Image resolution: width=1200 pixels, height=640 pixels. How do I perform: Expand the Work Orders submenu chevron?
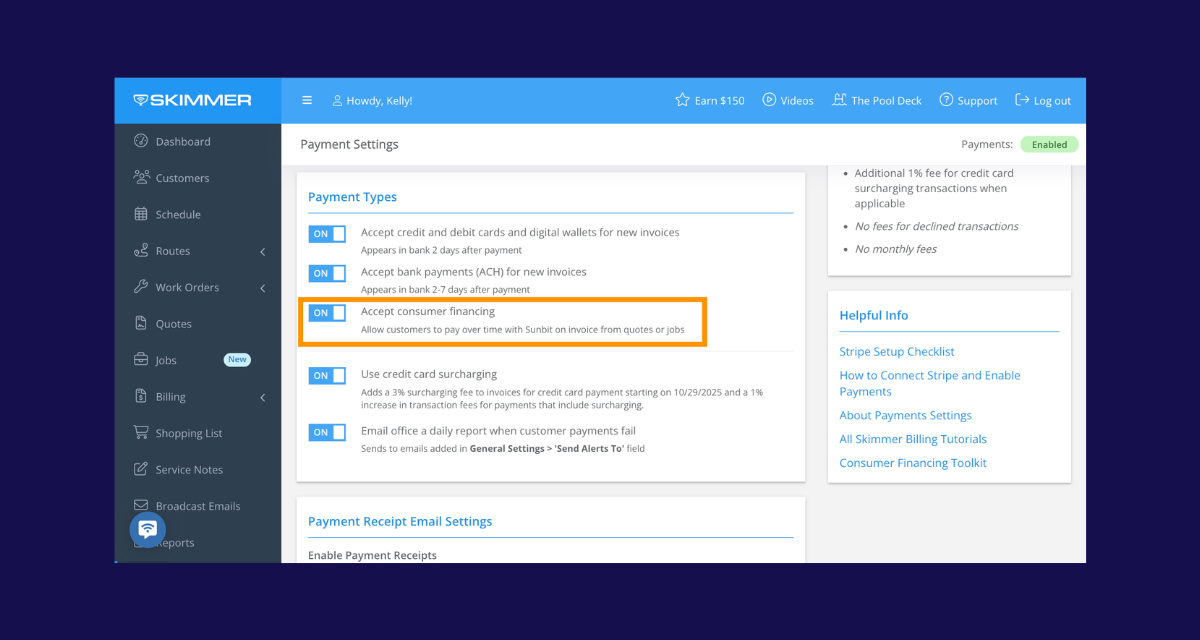coord(263,288)
